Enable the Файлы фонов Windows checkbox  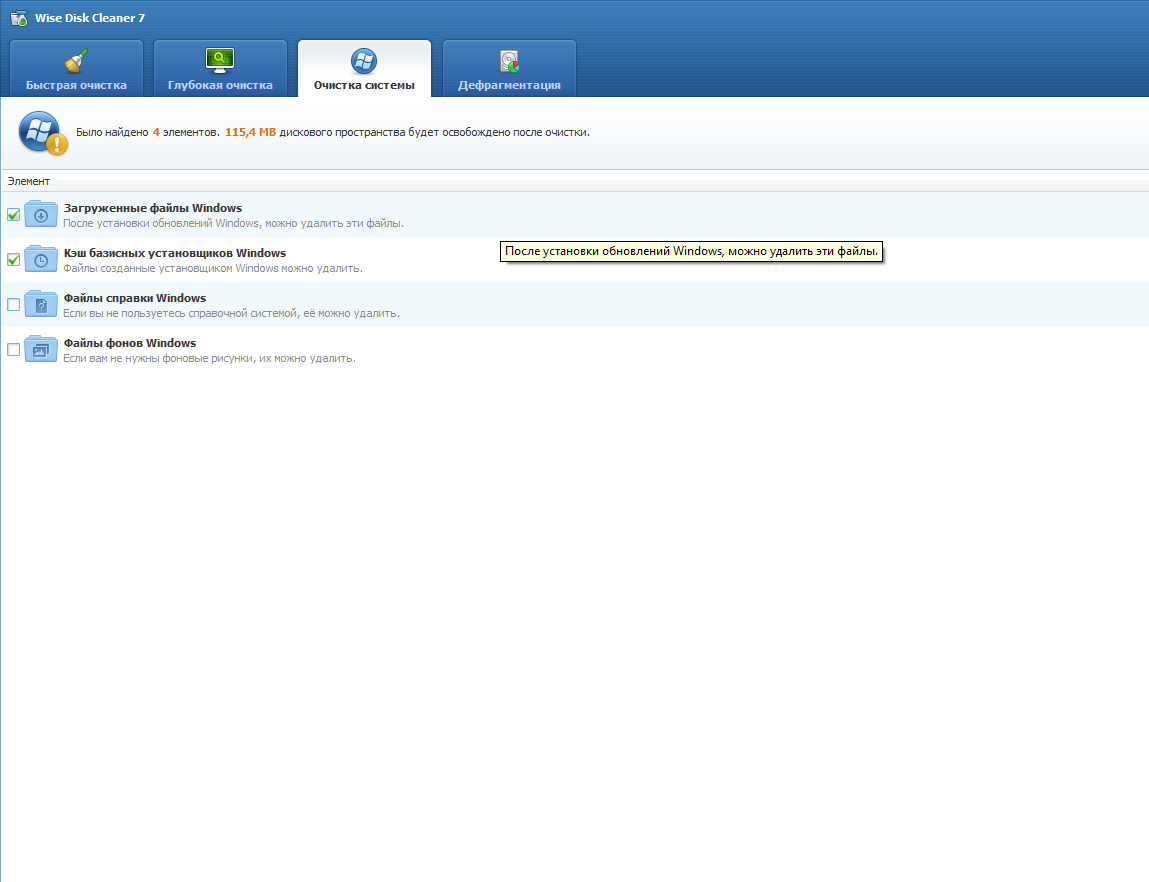click(13, 349)
